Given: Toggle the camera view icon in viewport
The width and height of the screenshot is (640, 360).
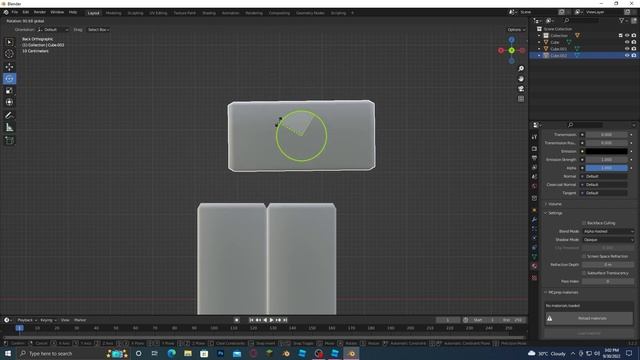Looking at the screenshot, I should click(x=521, y=89).
